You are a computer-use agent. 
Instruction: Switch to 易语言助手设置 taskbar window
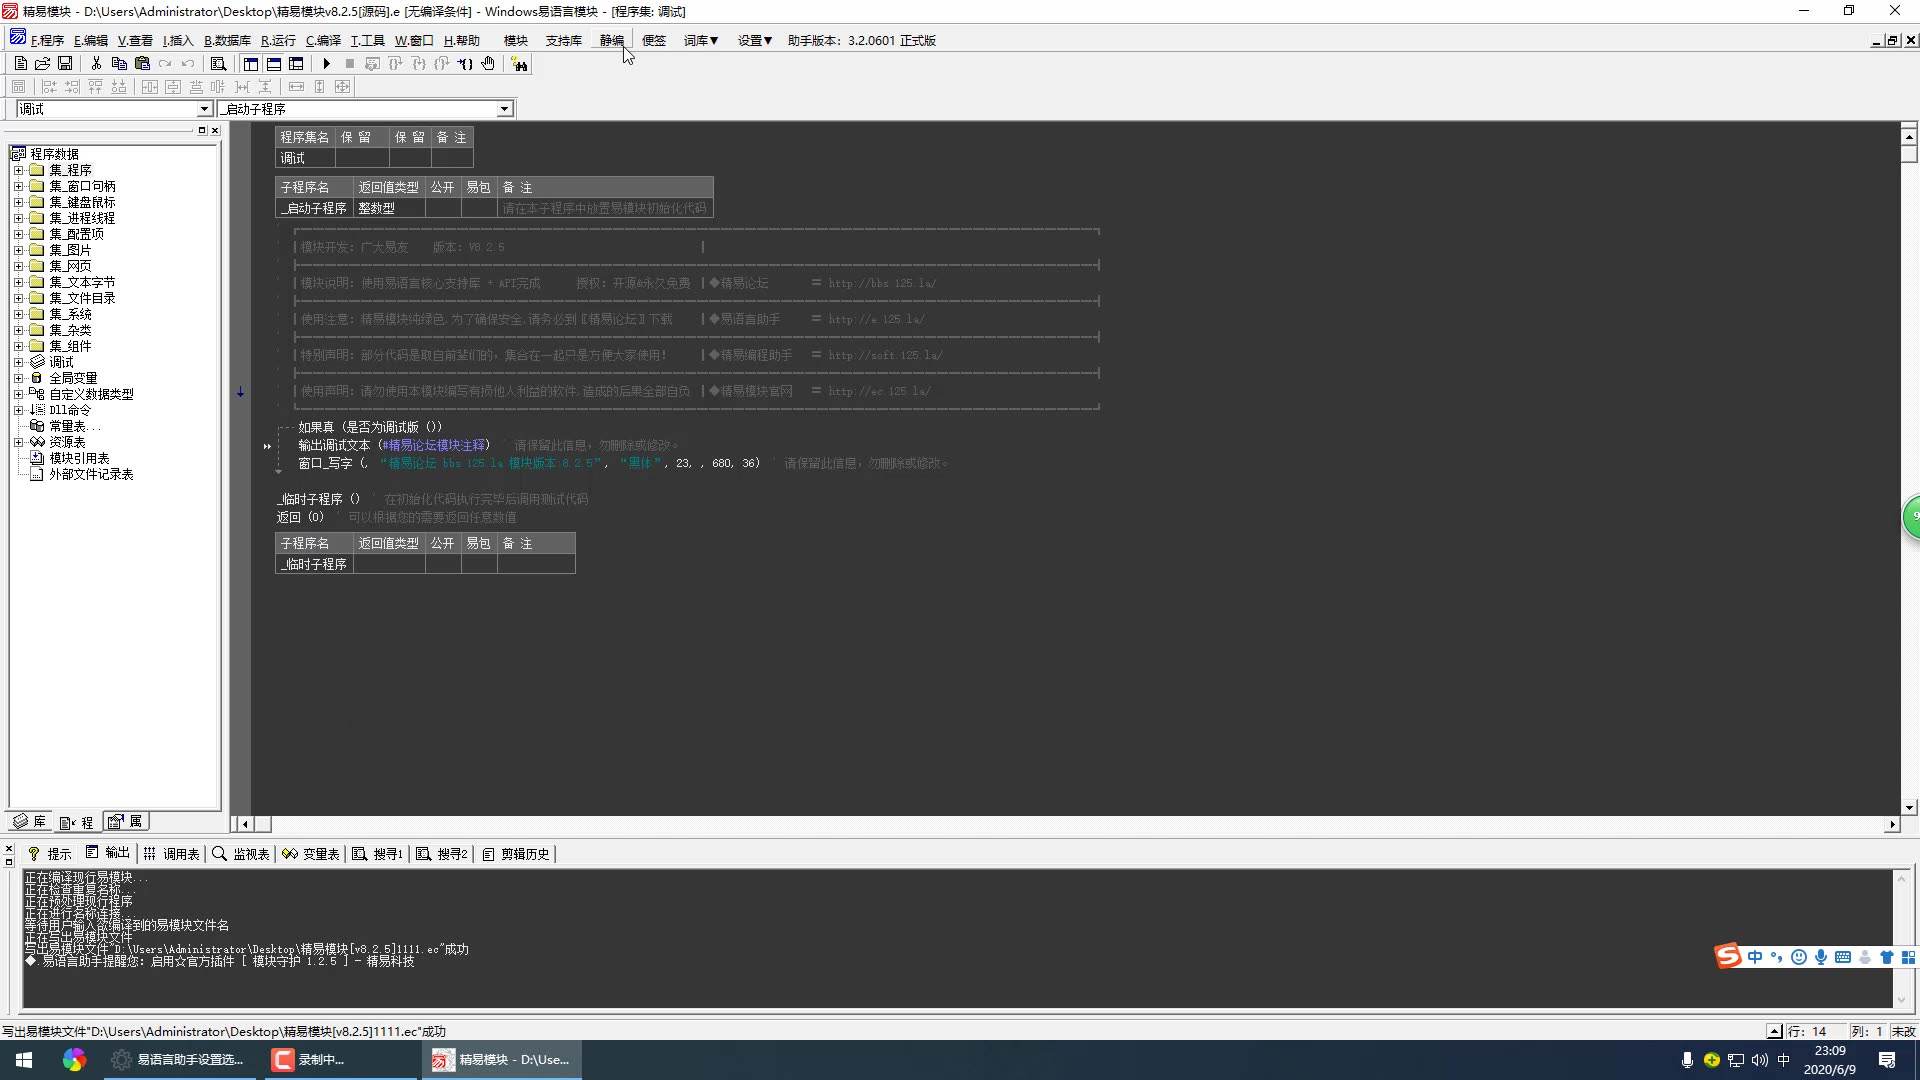coord(178,1059)
